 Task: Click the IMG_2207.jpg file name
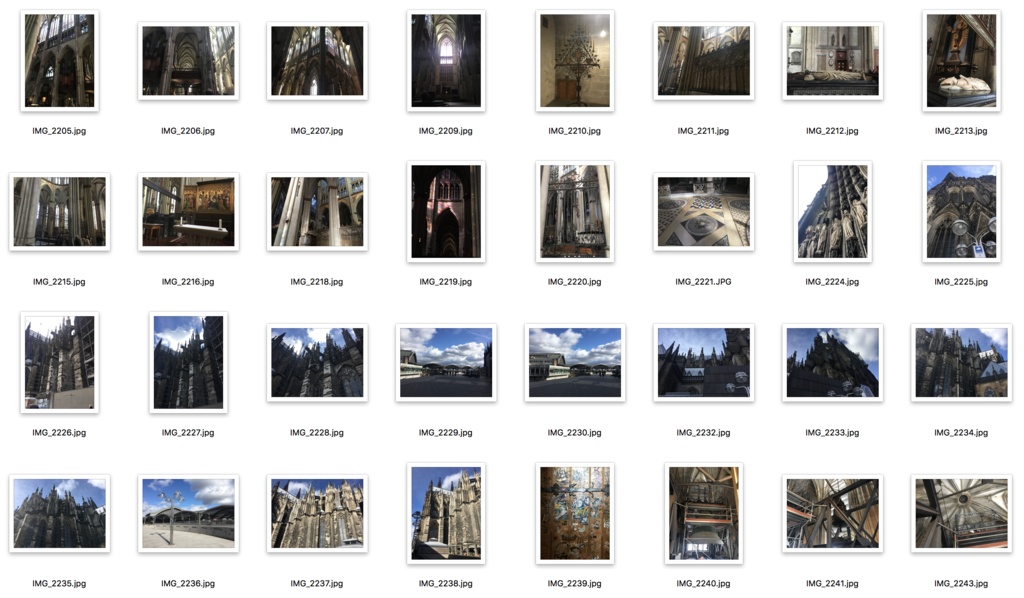[317, 131]
